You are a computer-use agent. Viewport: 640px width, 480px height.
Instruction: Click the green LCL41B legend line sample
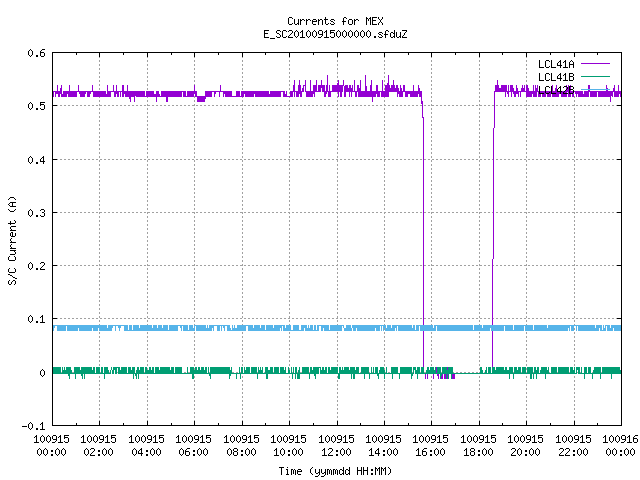(x=595, y=76)
